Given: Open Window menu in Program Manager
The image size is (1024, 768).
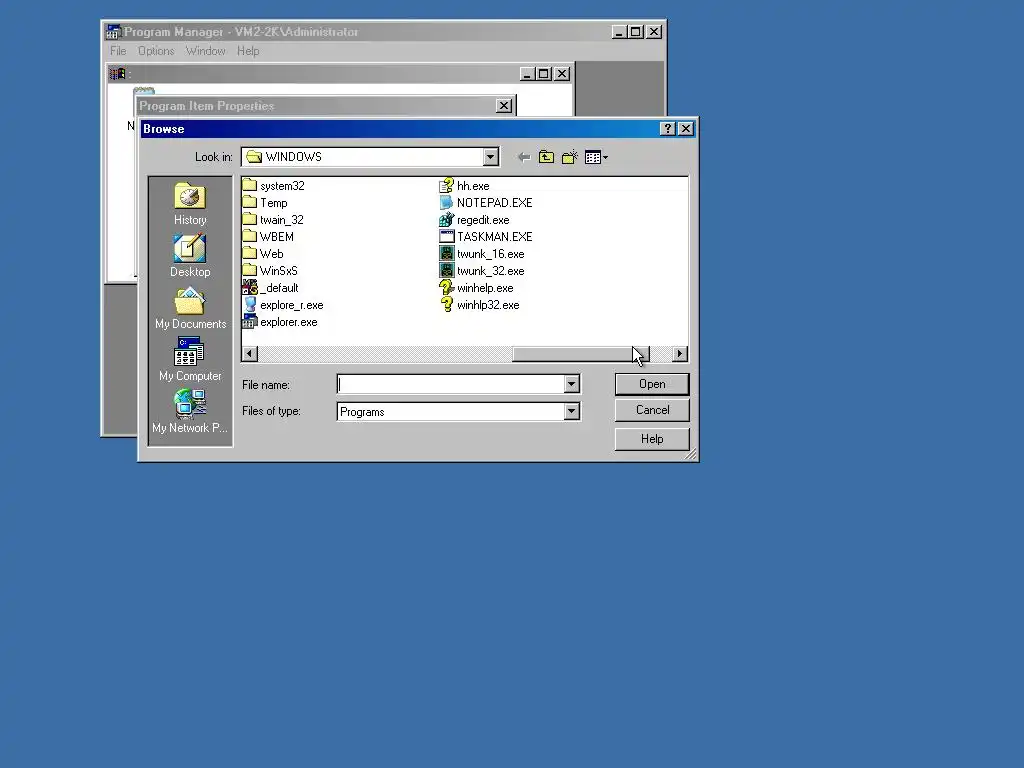Looking at the screenshot, I should coord(205,51).
